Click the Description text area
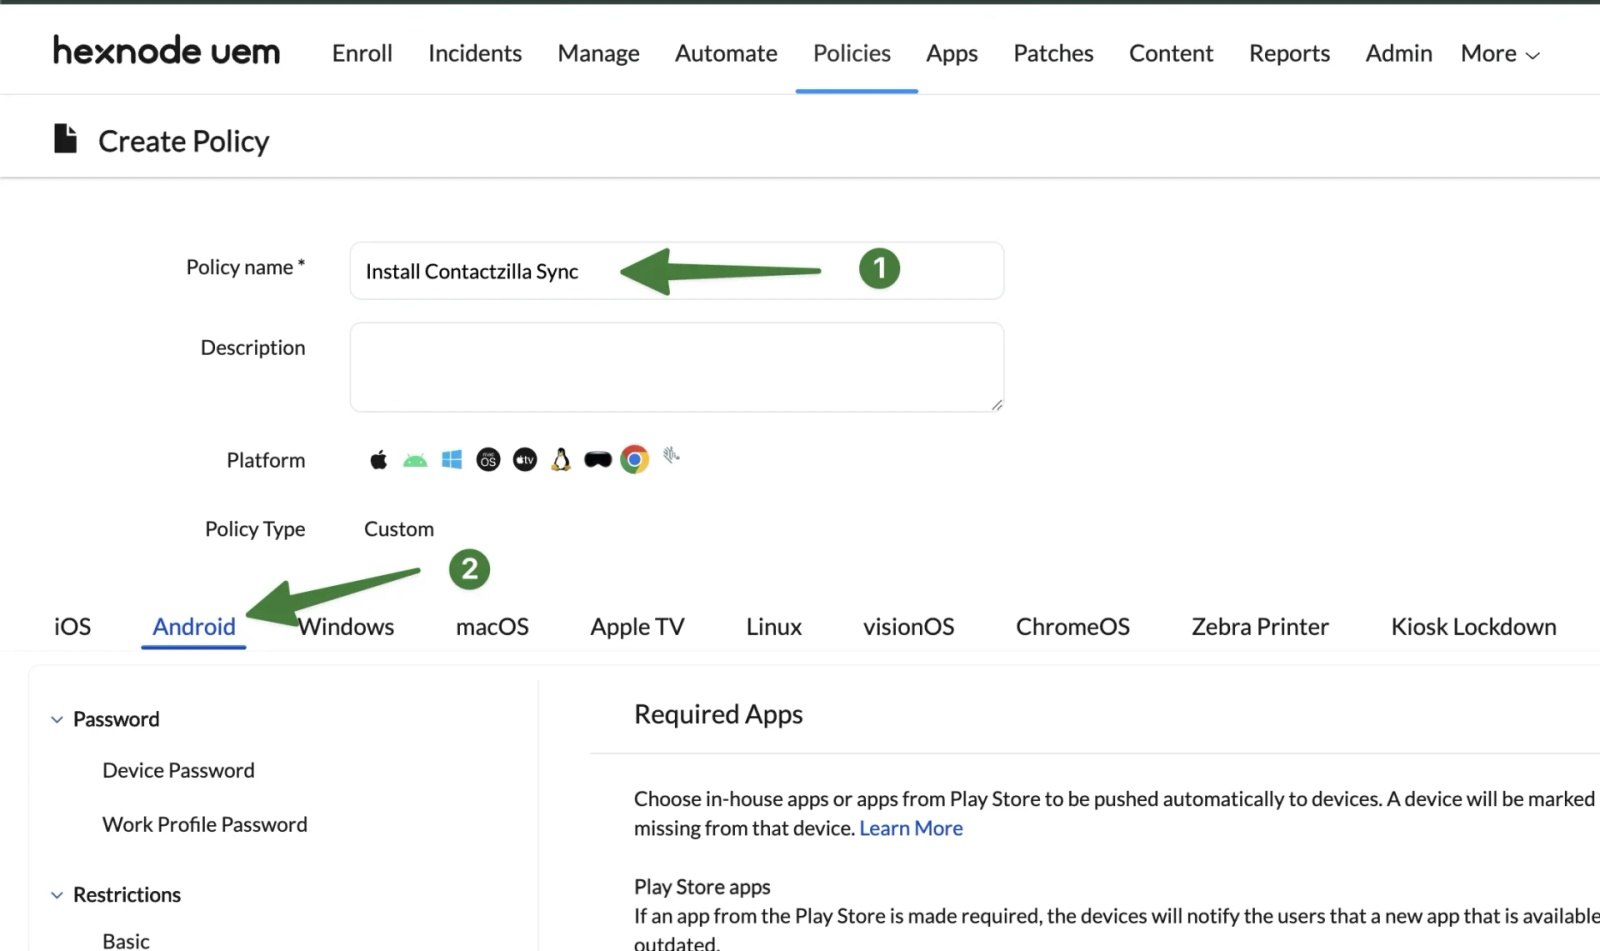Image resolution: width=1600 pixels, height=951 pixels. [677, 367]
